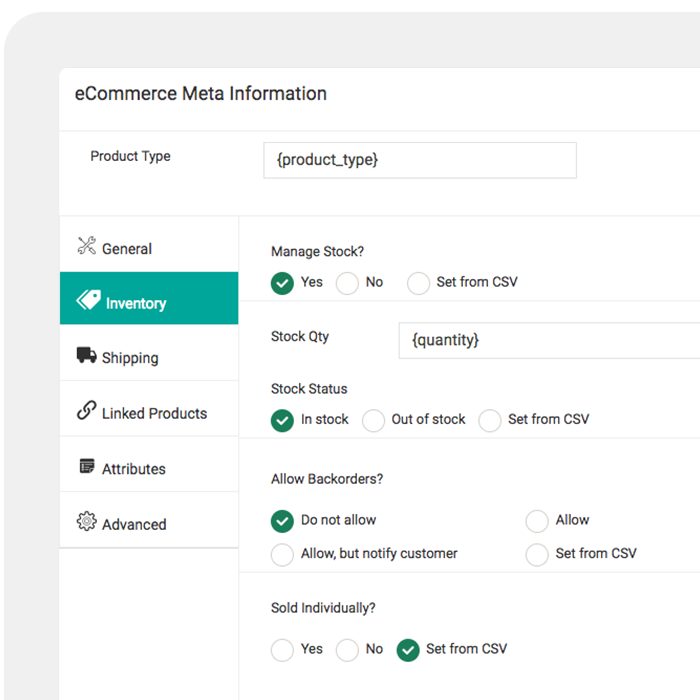Choose Set from CSV for Manage Stock
Screen dimensions: 700x700
click(x=418, y=283)
